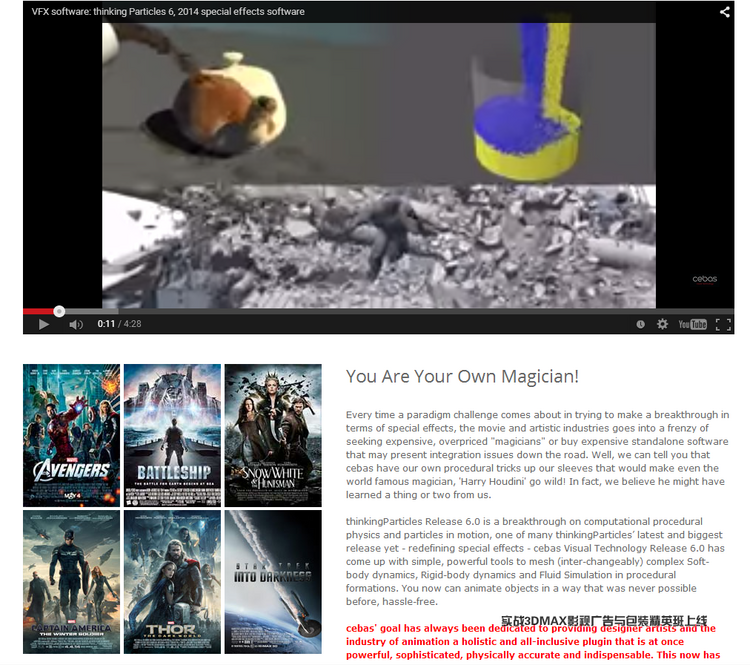750x665 pixels.
Task: Open the Battleship movie poster
Action: pyautogui.click(x=172, y=435)
